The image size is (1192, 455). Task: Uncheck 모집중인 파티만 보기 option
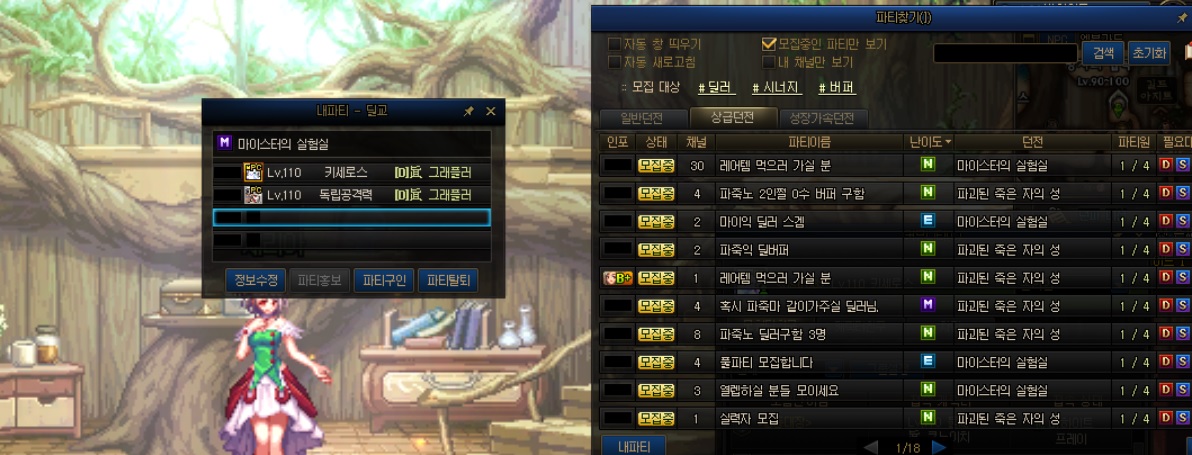(769, 44)
